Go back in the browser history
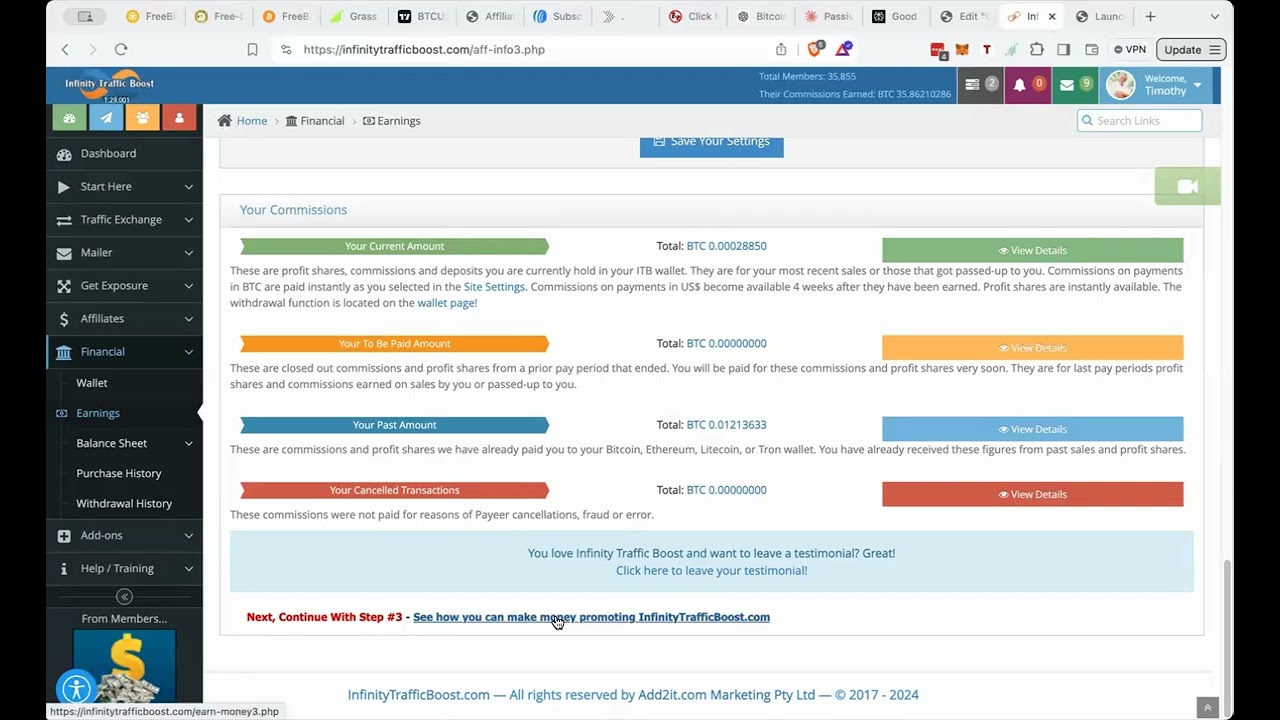Image resolution: width=1280 pixels, height=720 pixels. click(65, 49)
